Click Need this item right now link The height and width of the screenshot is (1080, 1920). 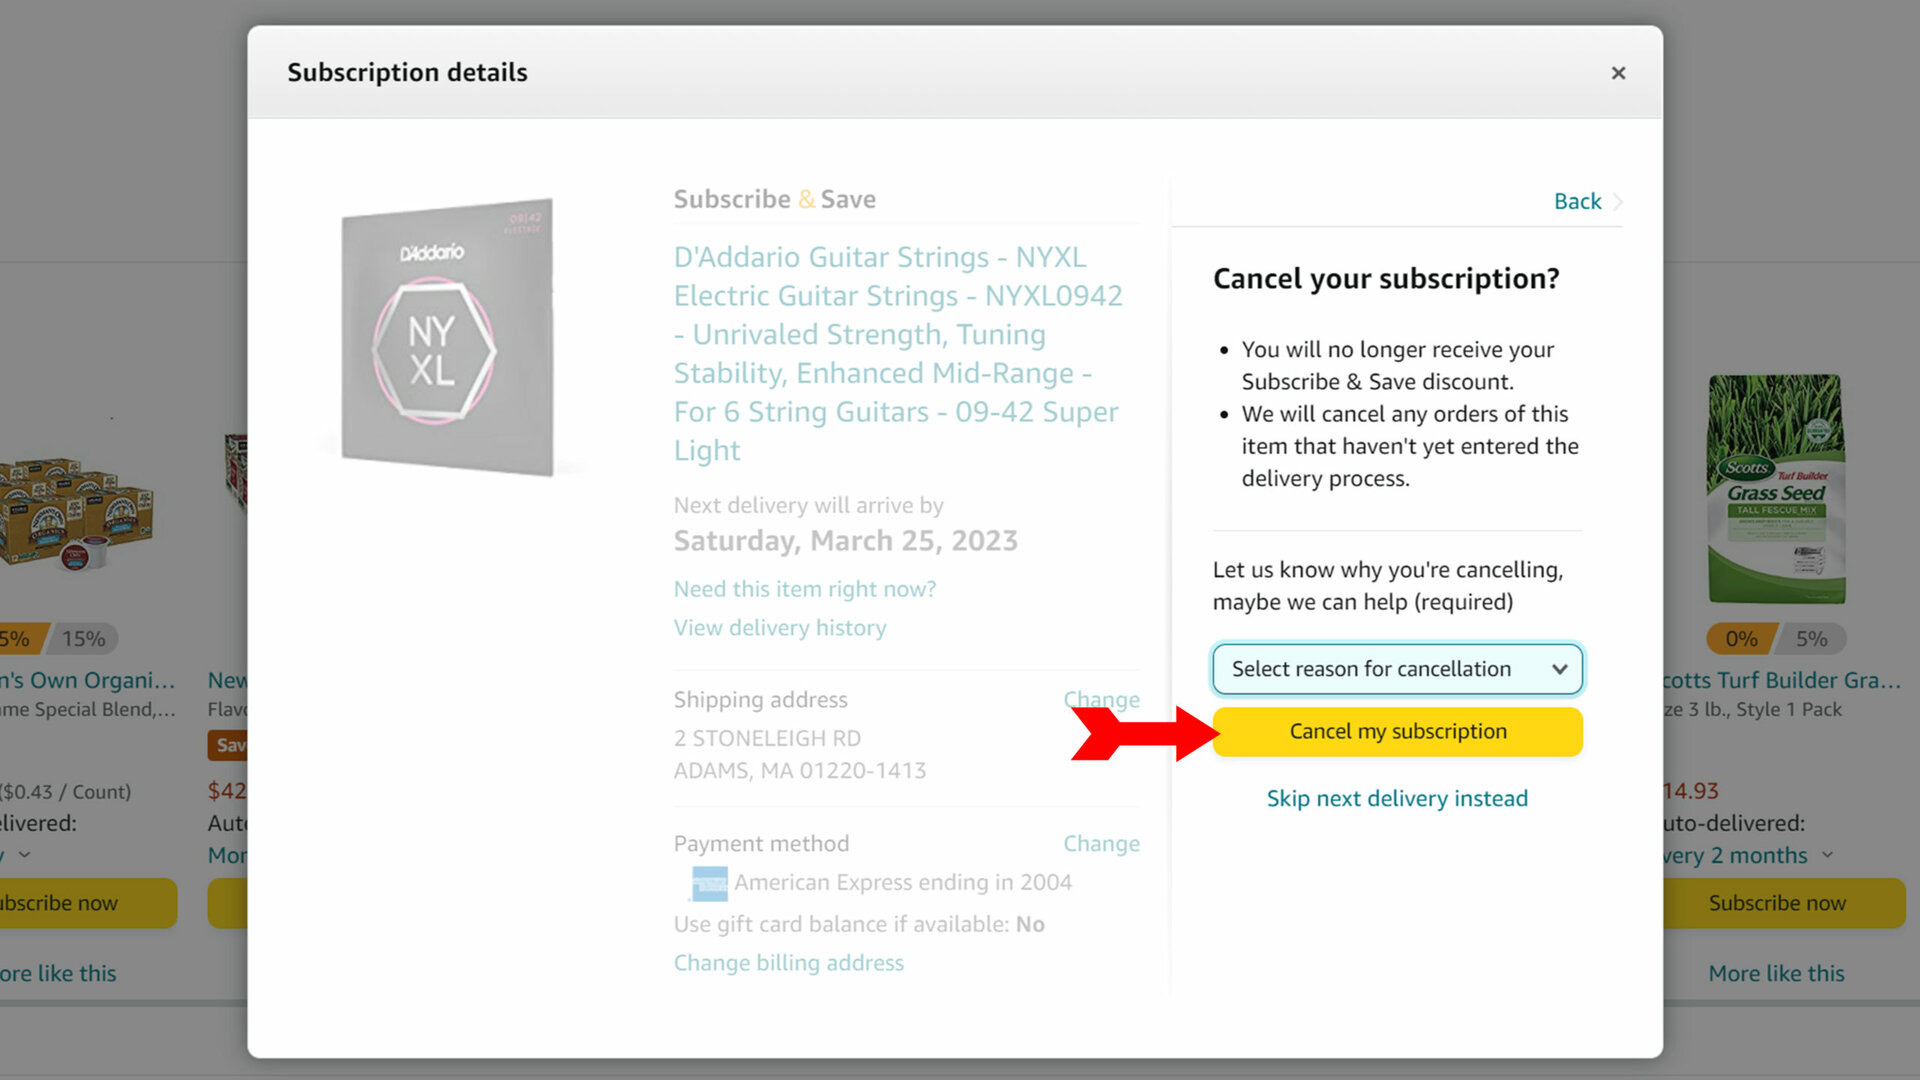804,588
